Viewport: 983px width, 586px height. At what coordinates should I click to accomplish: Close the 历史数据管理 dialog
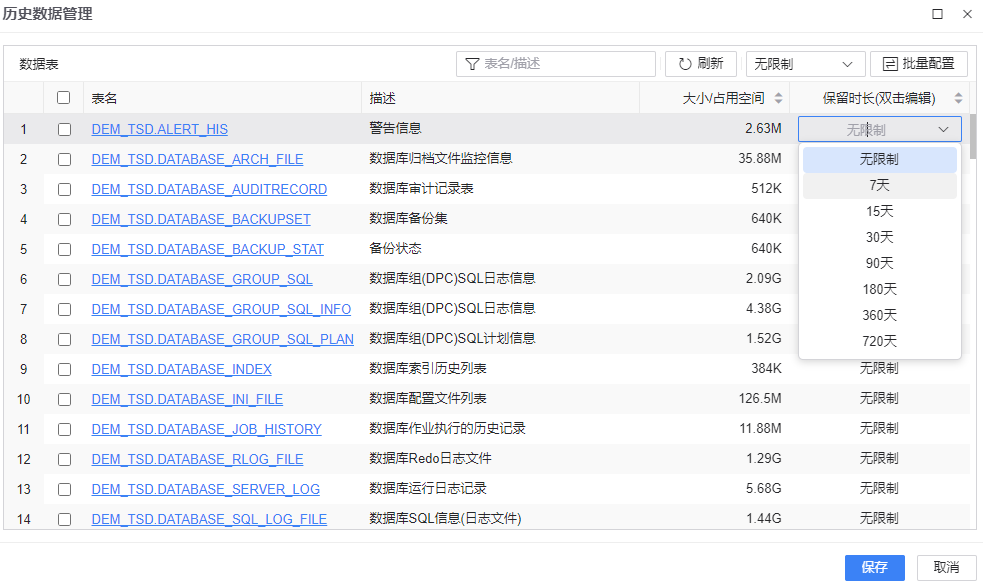pos(967,14)
